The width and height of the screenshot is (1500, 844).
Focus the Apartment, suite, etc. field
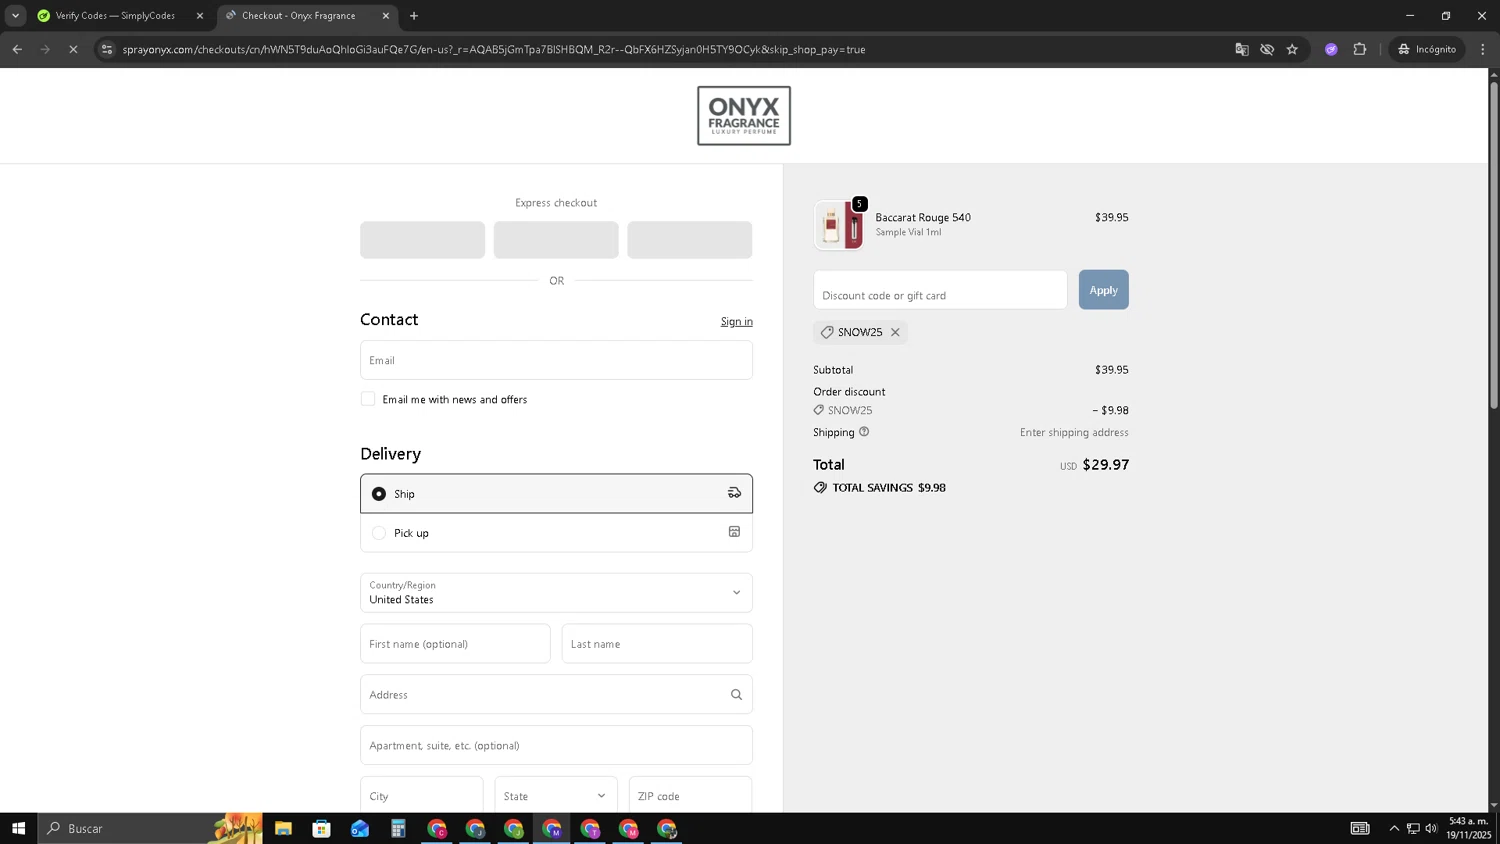click(x=556, y=745)
